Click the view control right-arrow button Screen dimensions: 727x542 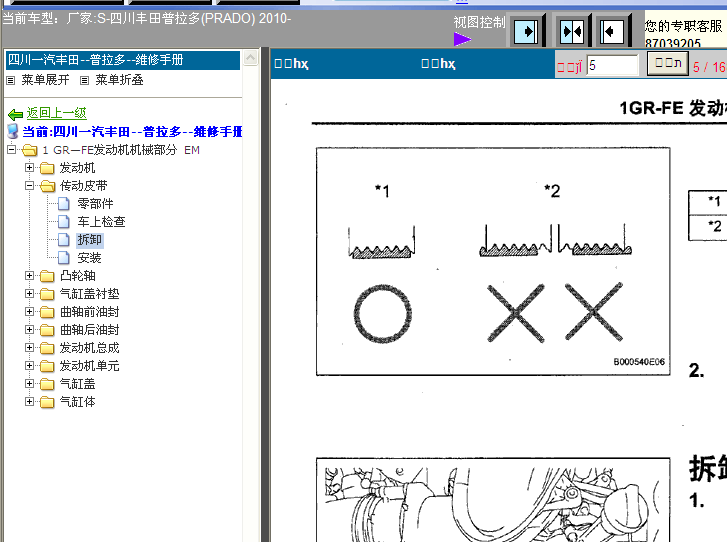526,32
